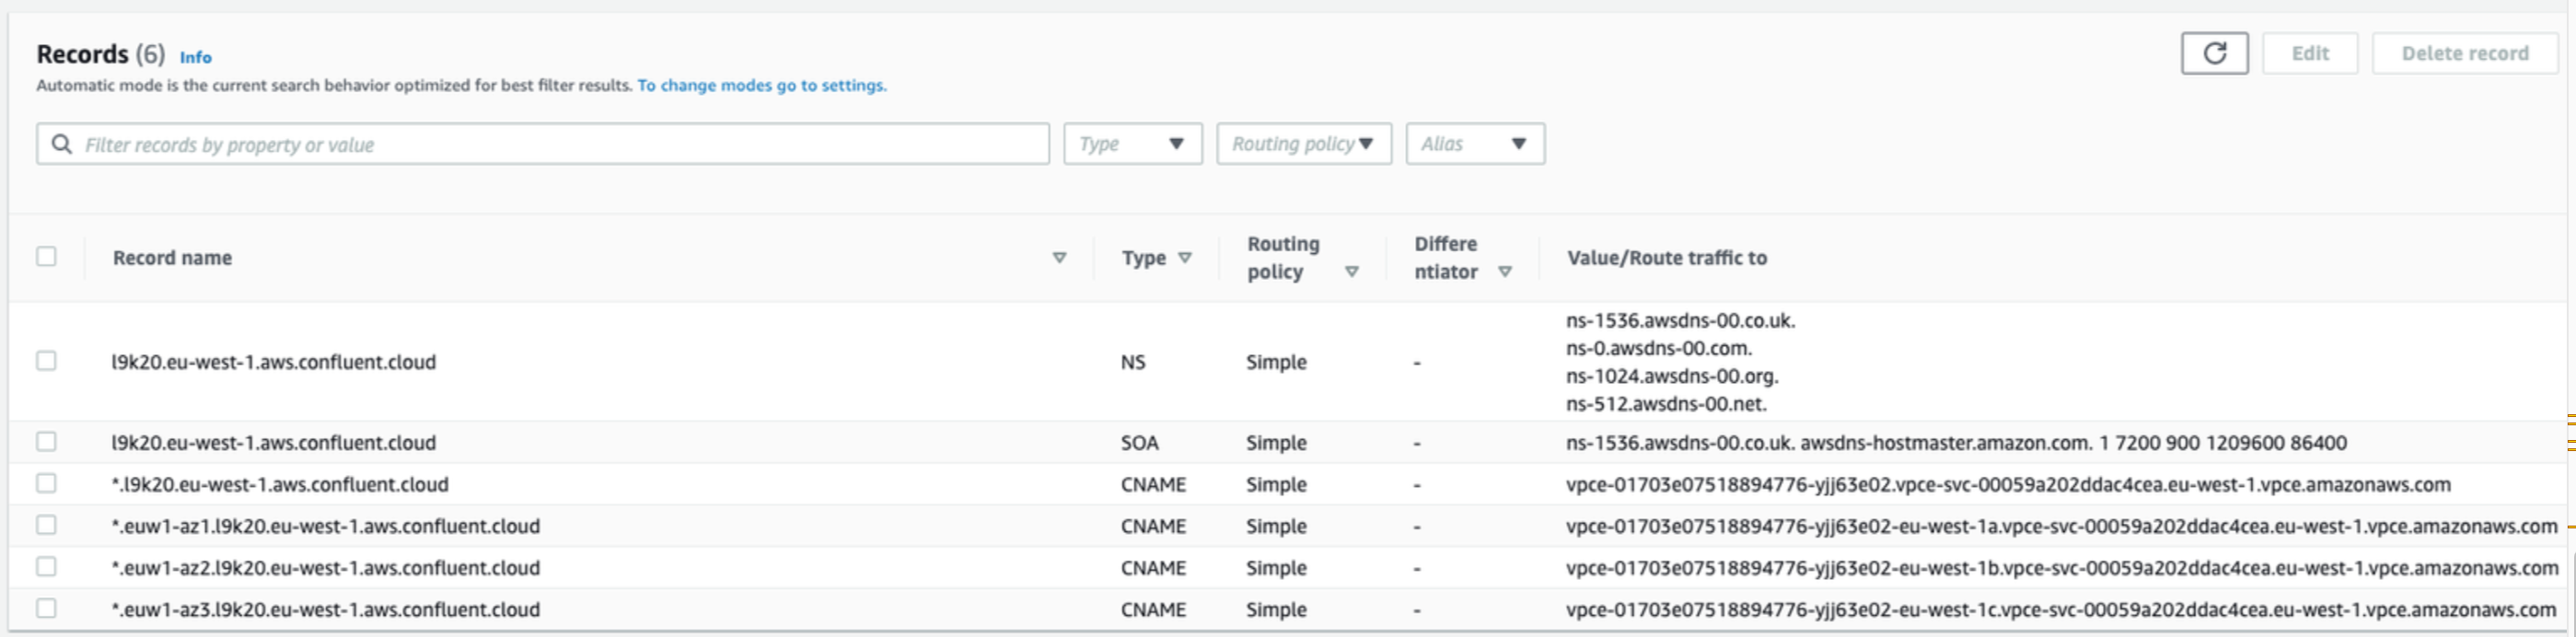Click record name *.l9k20.eu-west-1.aws.confluent.cloud
This screenshot has height=637, width=2576.
click(280, 485)
